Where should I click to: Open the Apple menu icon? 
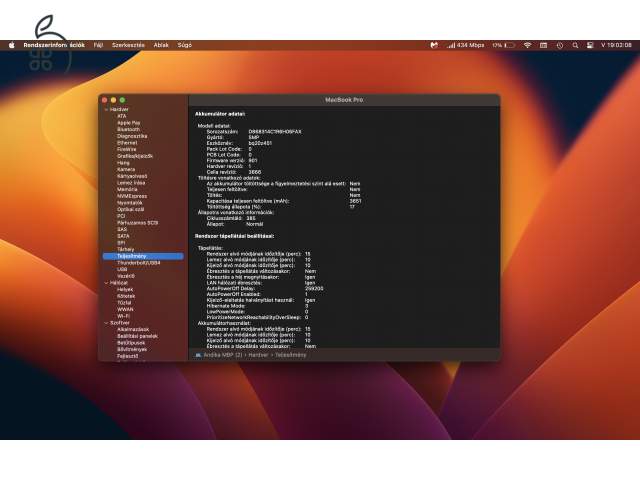click(11, 45)
